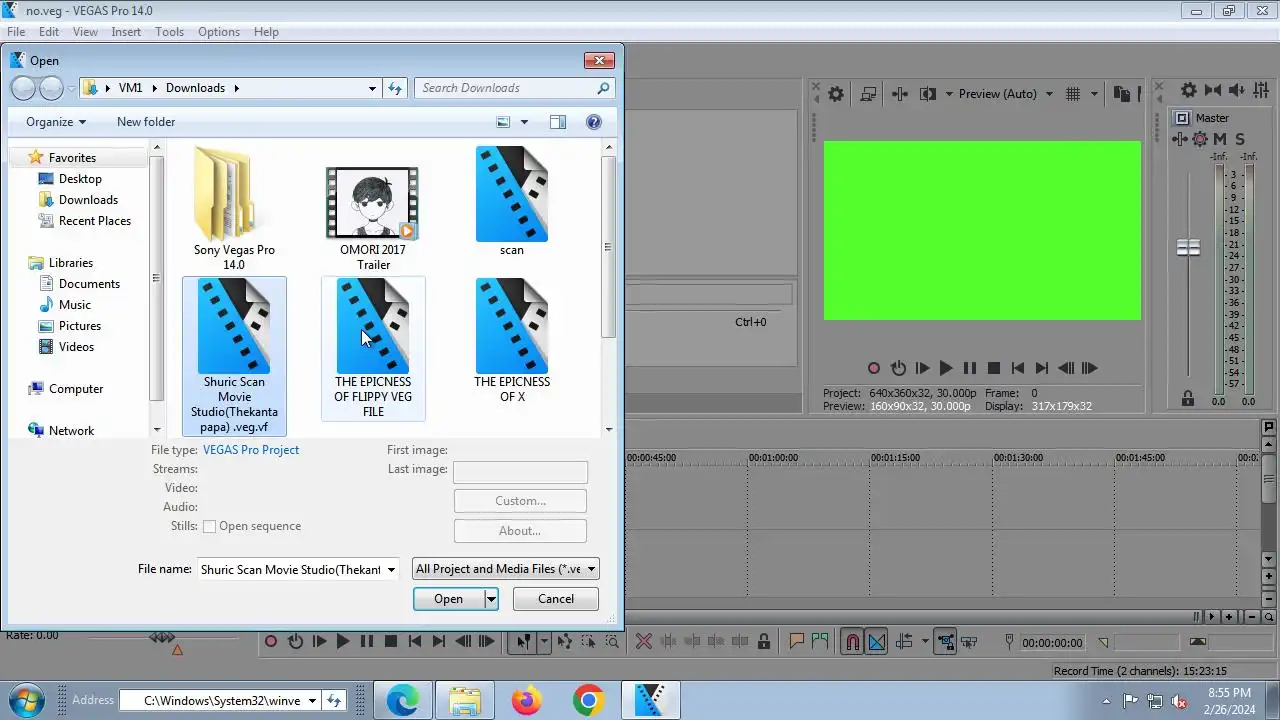Expand the File name combo box arrow
This screenshot has height=720, width=1280.
(391, 570)
